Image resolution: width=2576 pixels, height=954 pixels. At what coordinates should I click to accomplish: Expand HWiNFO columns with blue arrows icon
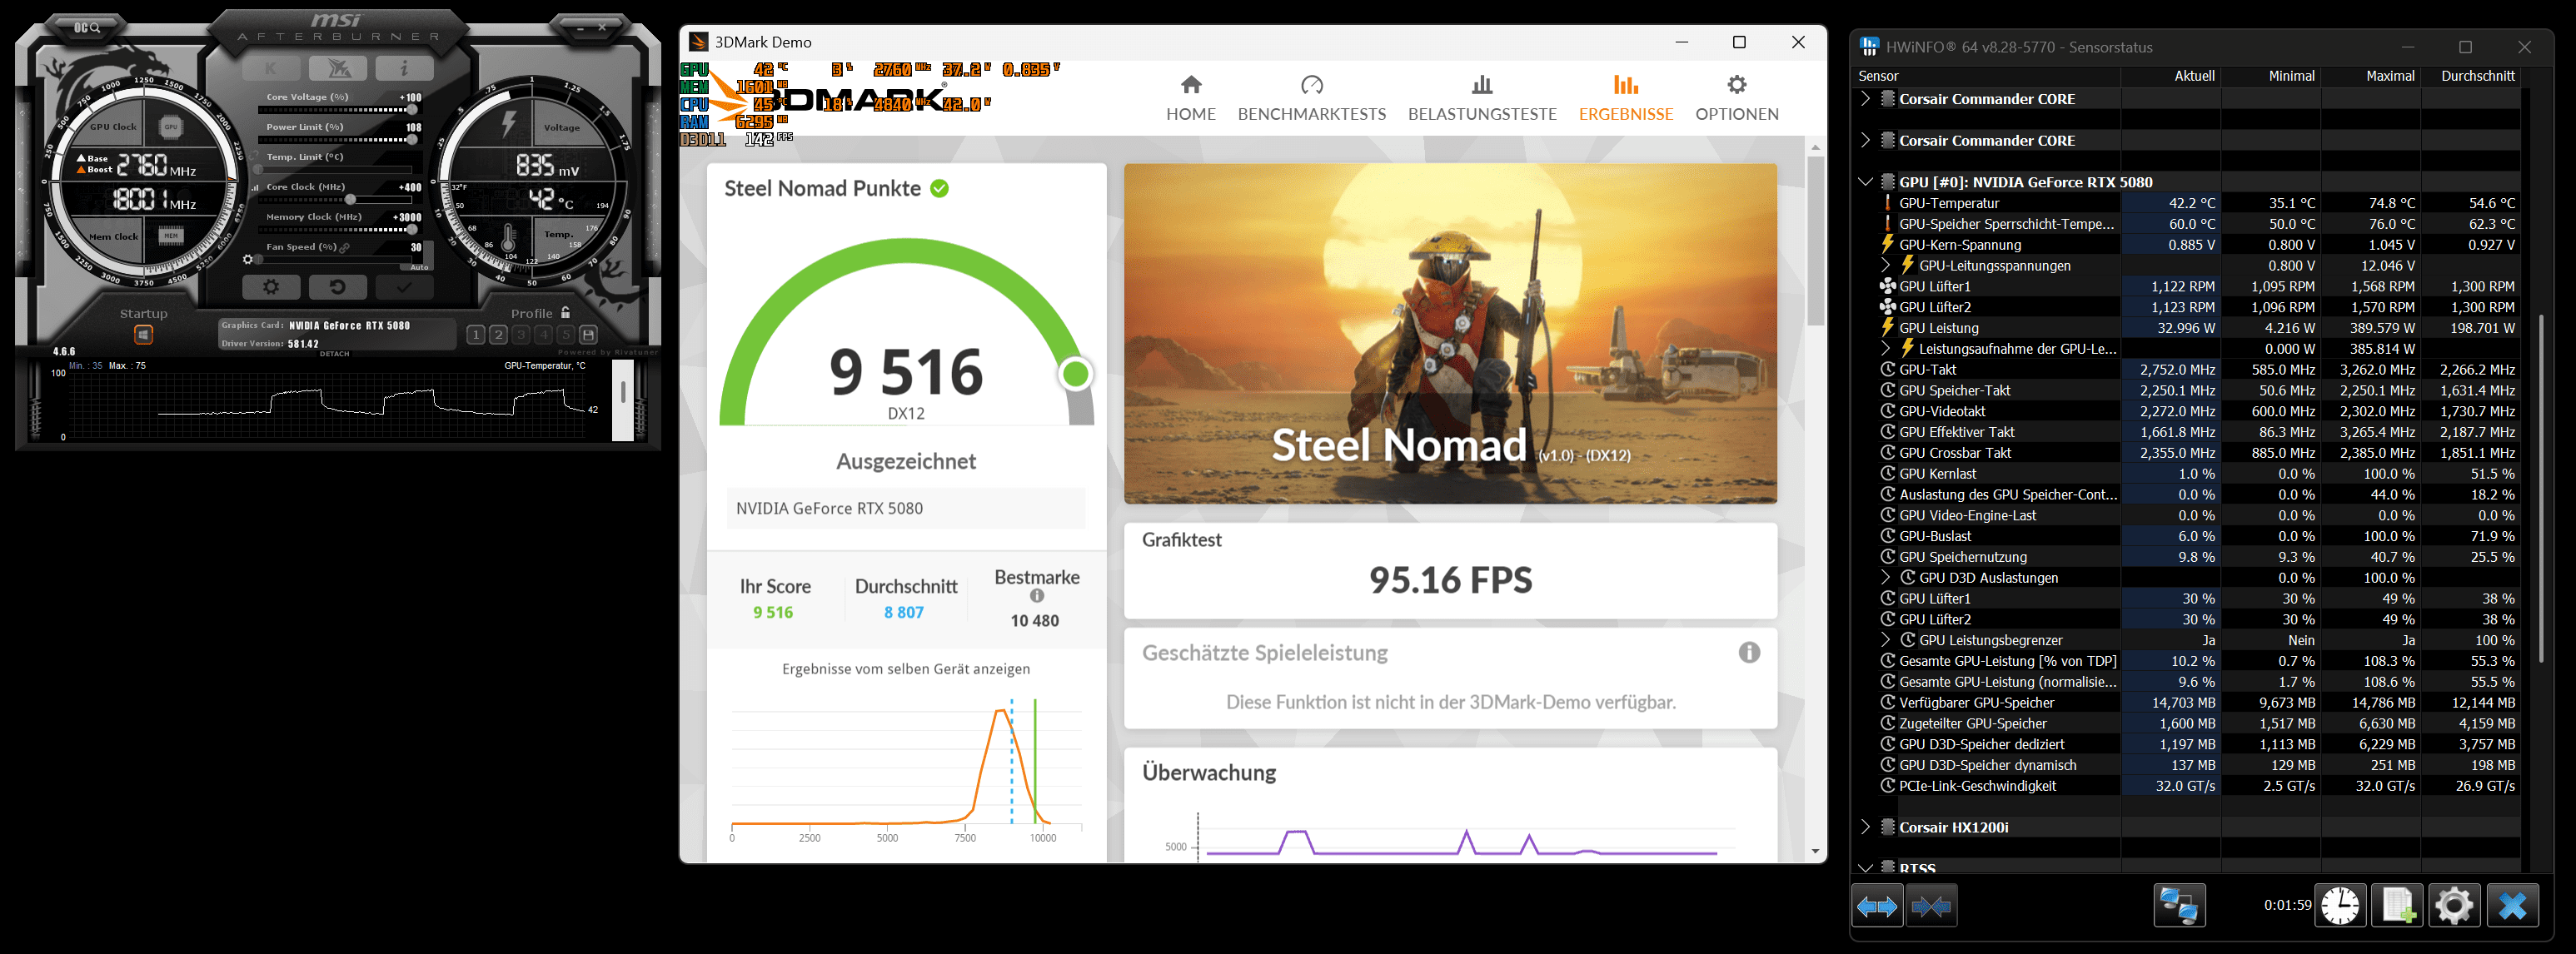pos(1876,906)
